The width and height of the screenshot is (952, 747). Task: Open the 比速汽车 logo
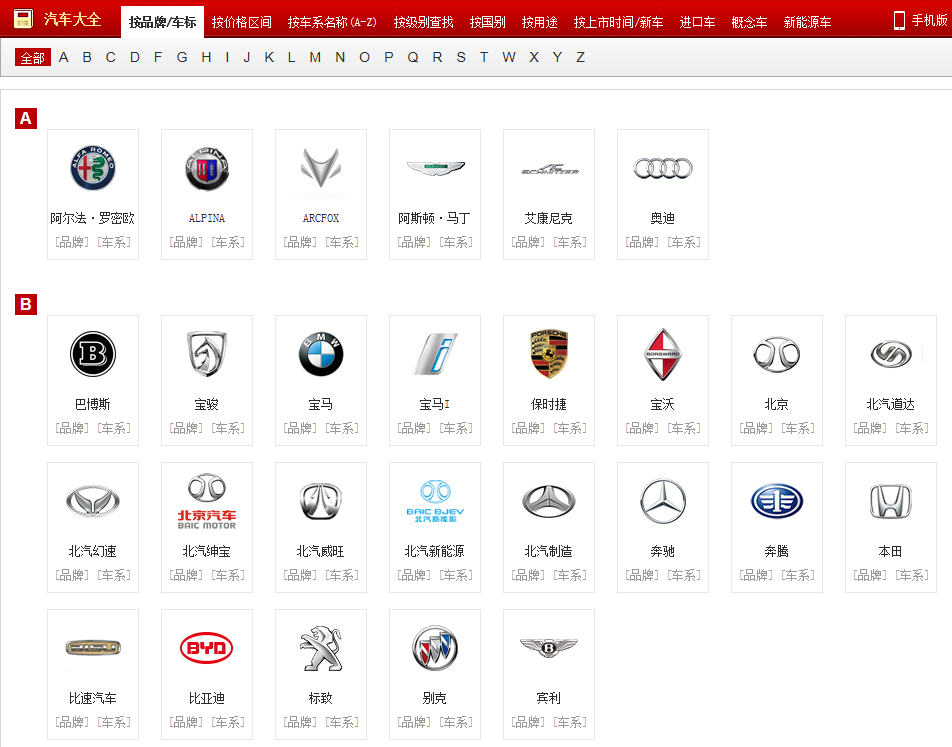click(93, 648)
